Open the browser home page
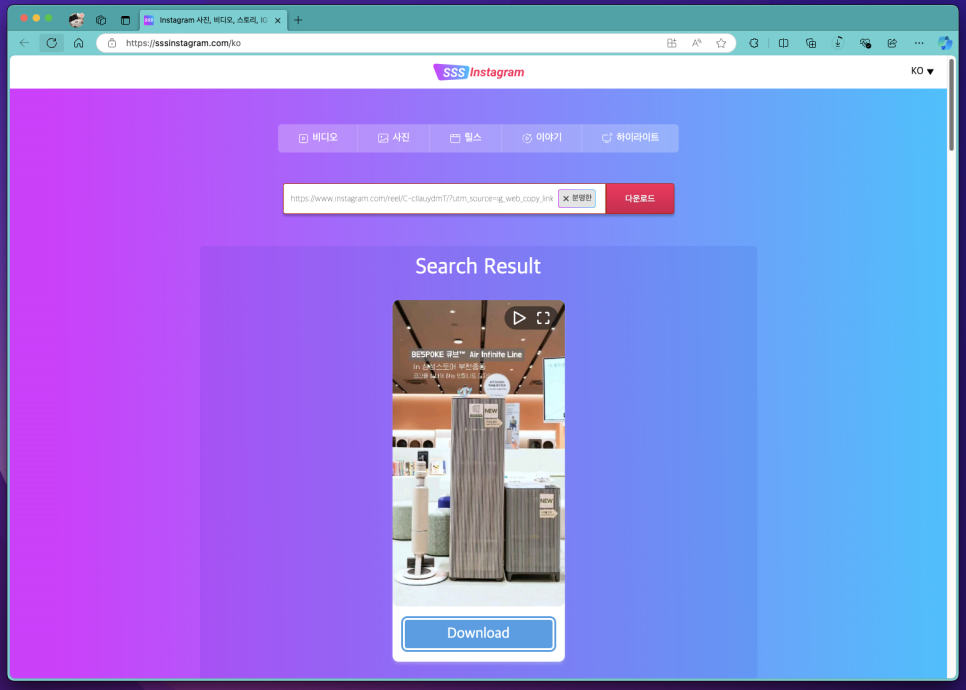 coord(78,43)
